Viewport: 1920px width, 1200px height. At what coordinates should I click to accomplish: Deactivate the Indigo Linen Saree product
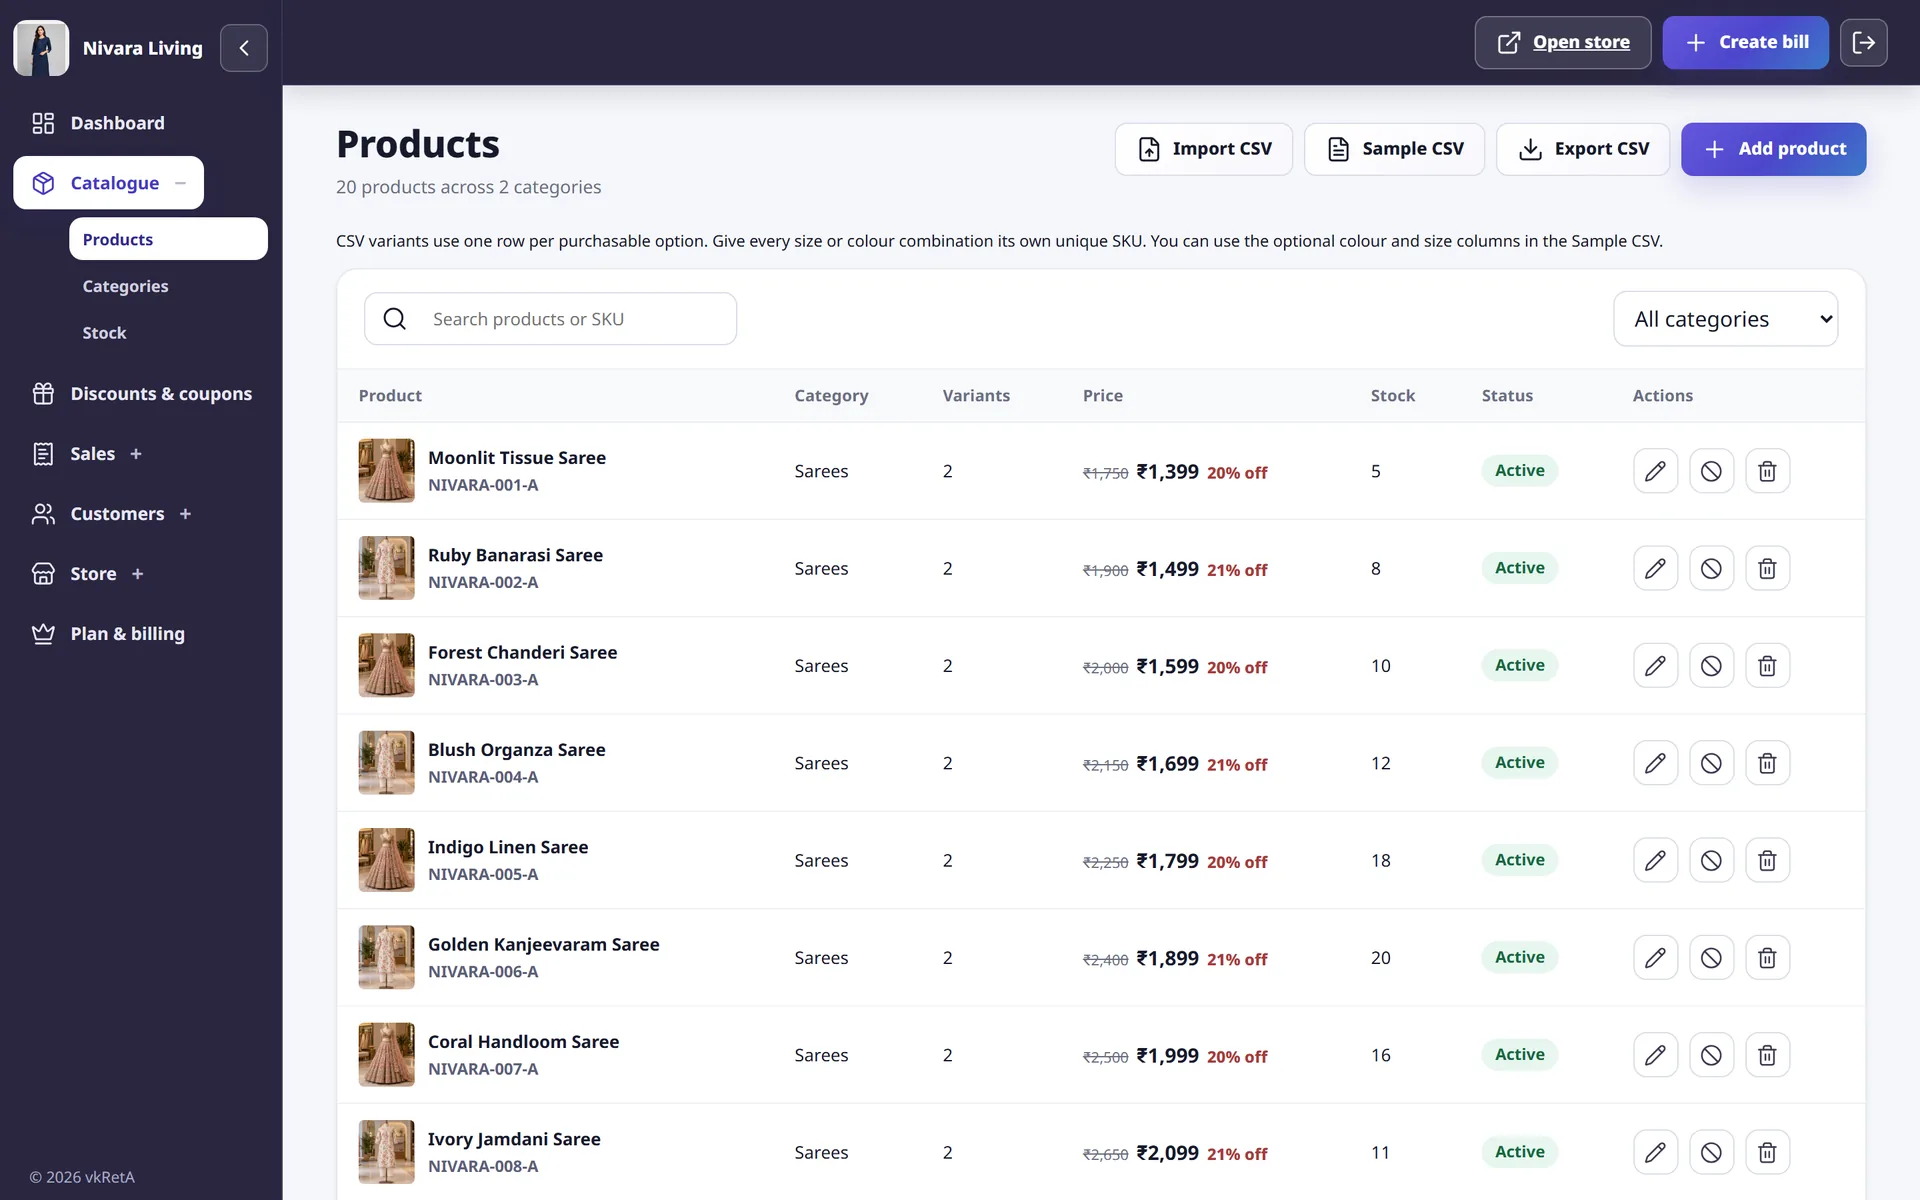coord(1711,860)
